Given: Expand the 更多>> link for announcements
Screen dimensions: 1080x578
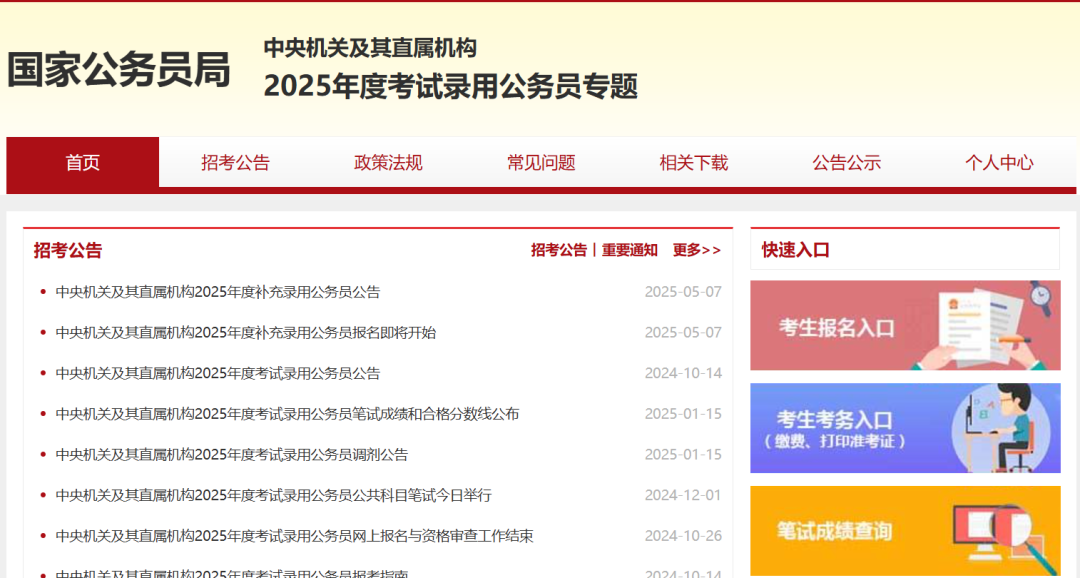Looking at the screenshot, I should (x=696, y=250).
